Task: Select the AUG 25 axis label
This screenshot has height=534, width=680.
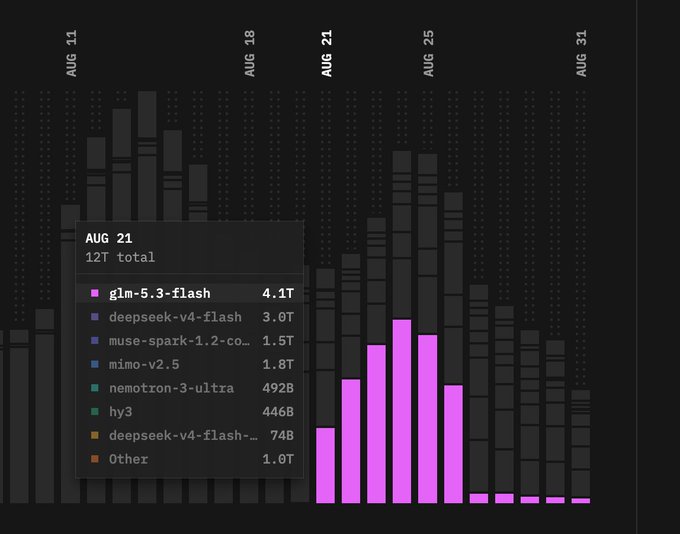Action: click(x=428, y=53)
